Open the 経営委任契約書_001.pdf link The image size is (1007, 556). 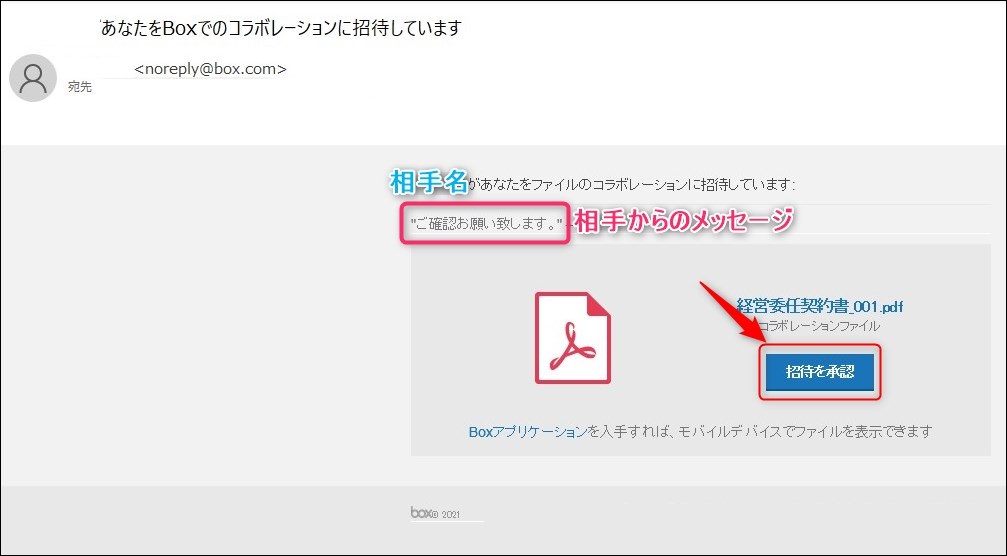820,306
